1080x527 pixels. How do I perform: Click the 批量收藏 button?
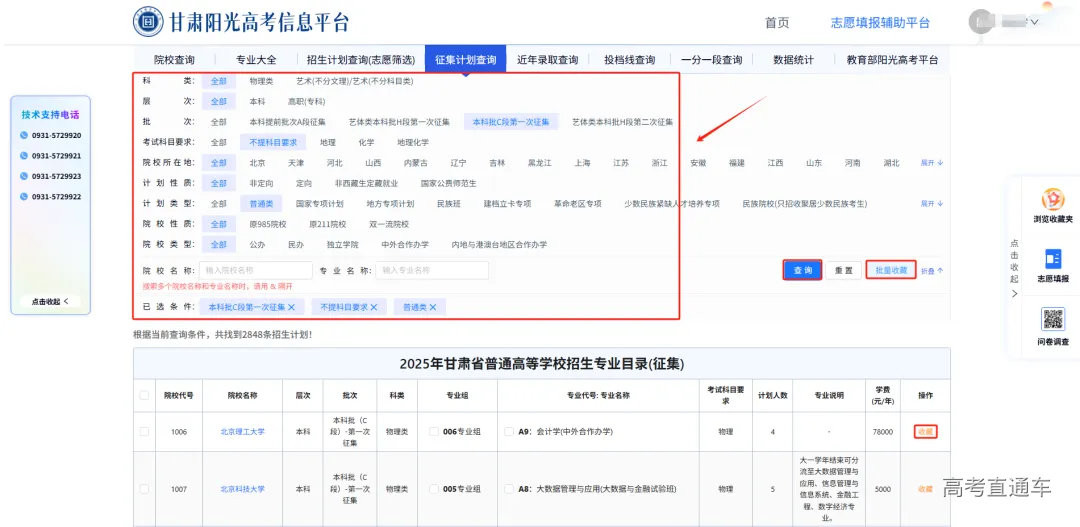pyautogui.click(x=891, y=270)
